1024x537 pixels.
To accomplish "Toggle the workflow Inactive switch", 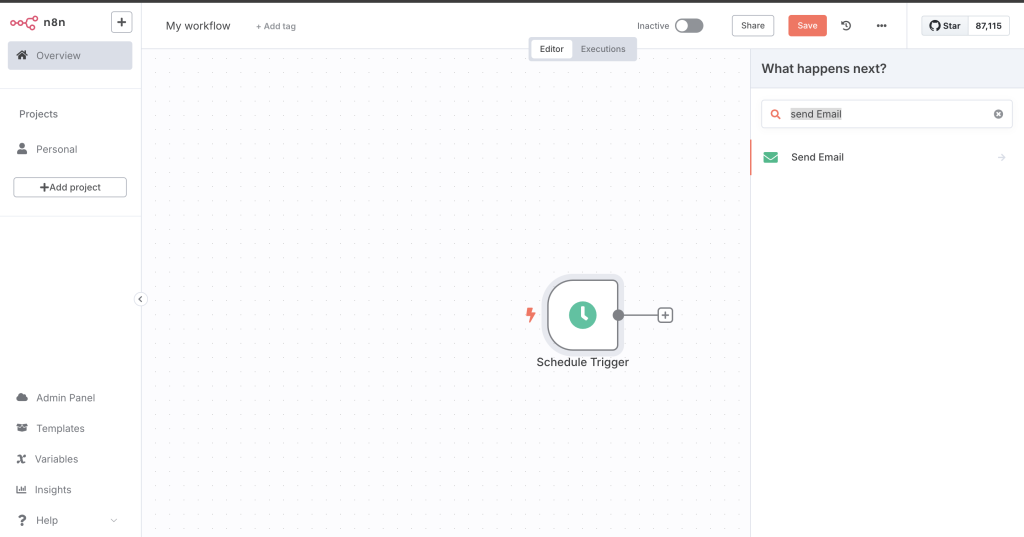I will 688,26.
